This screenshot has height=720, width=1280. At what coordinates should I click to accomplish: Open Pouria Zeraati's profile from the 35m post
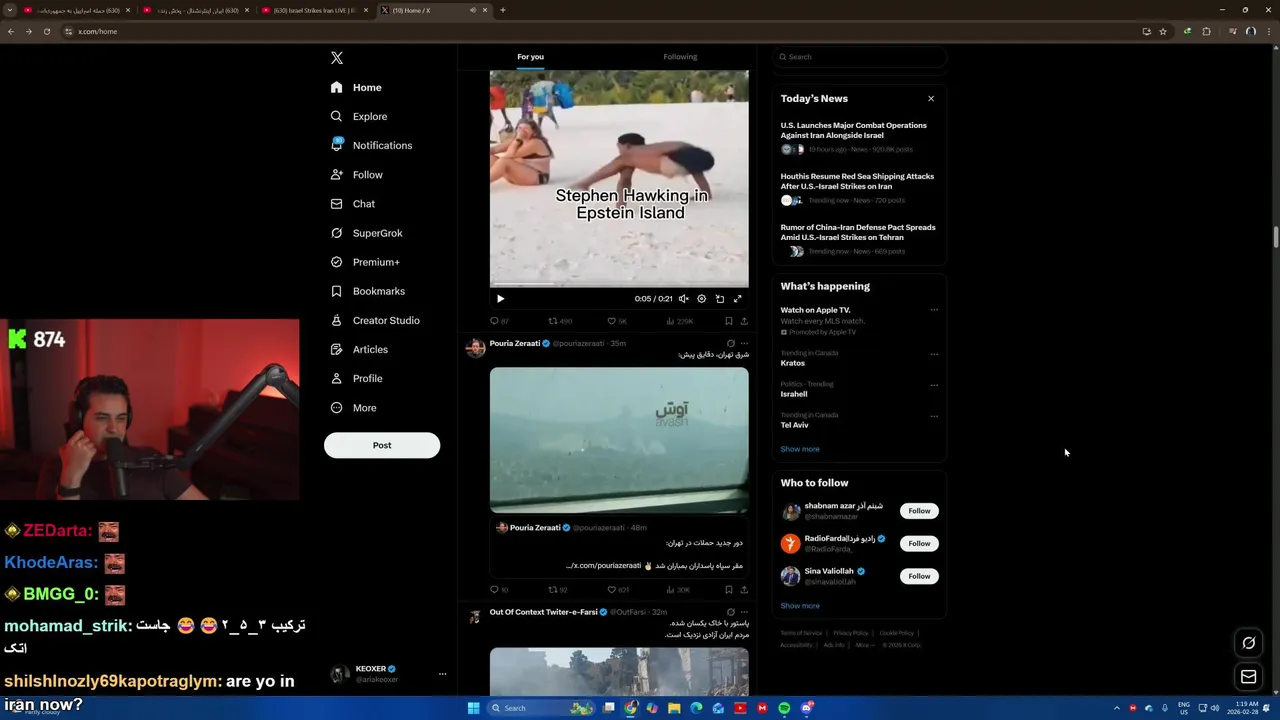(x=515, y=343)
